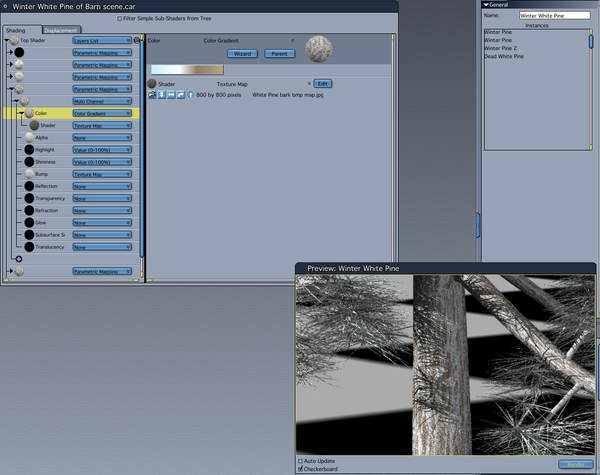Click the Highlight channel sphere icon

pos(29,150)
